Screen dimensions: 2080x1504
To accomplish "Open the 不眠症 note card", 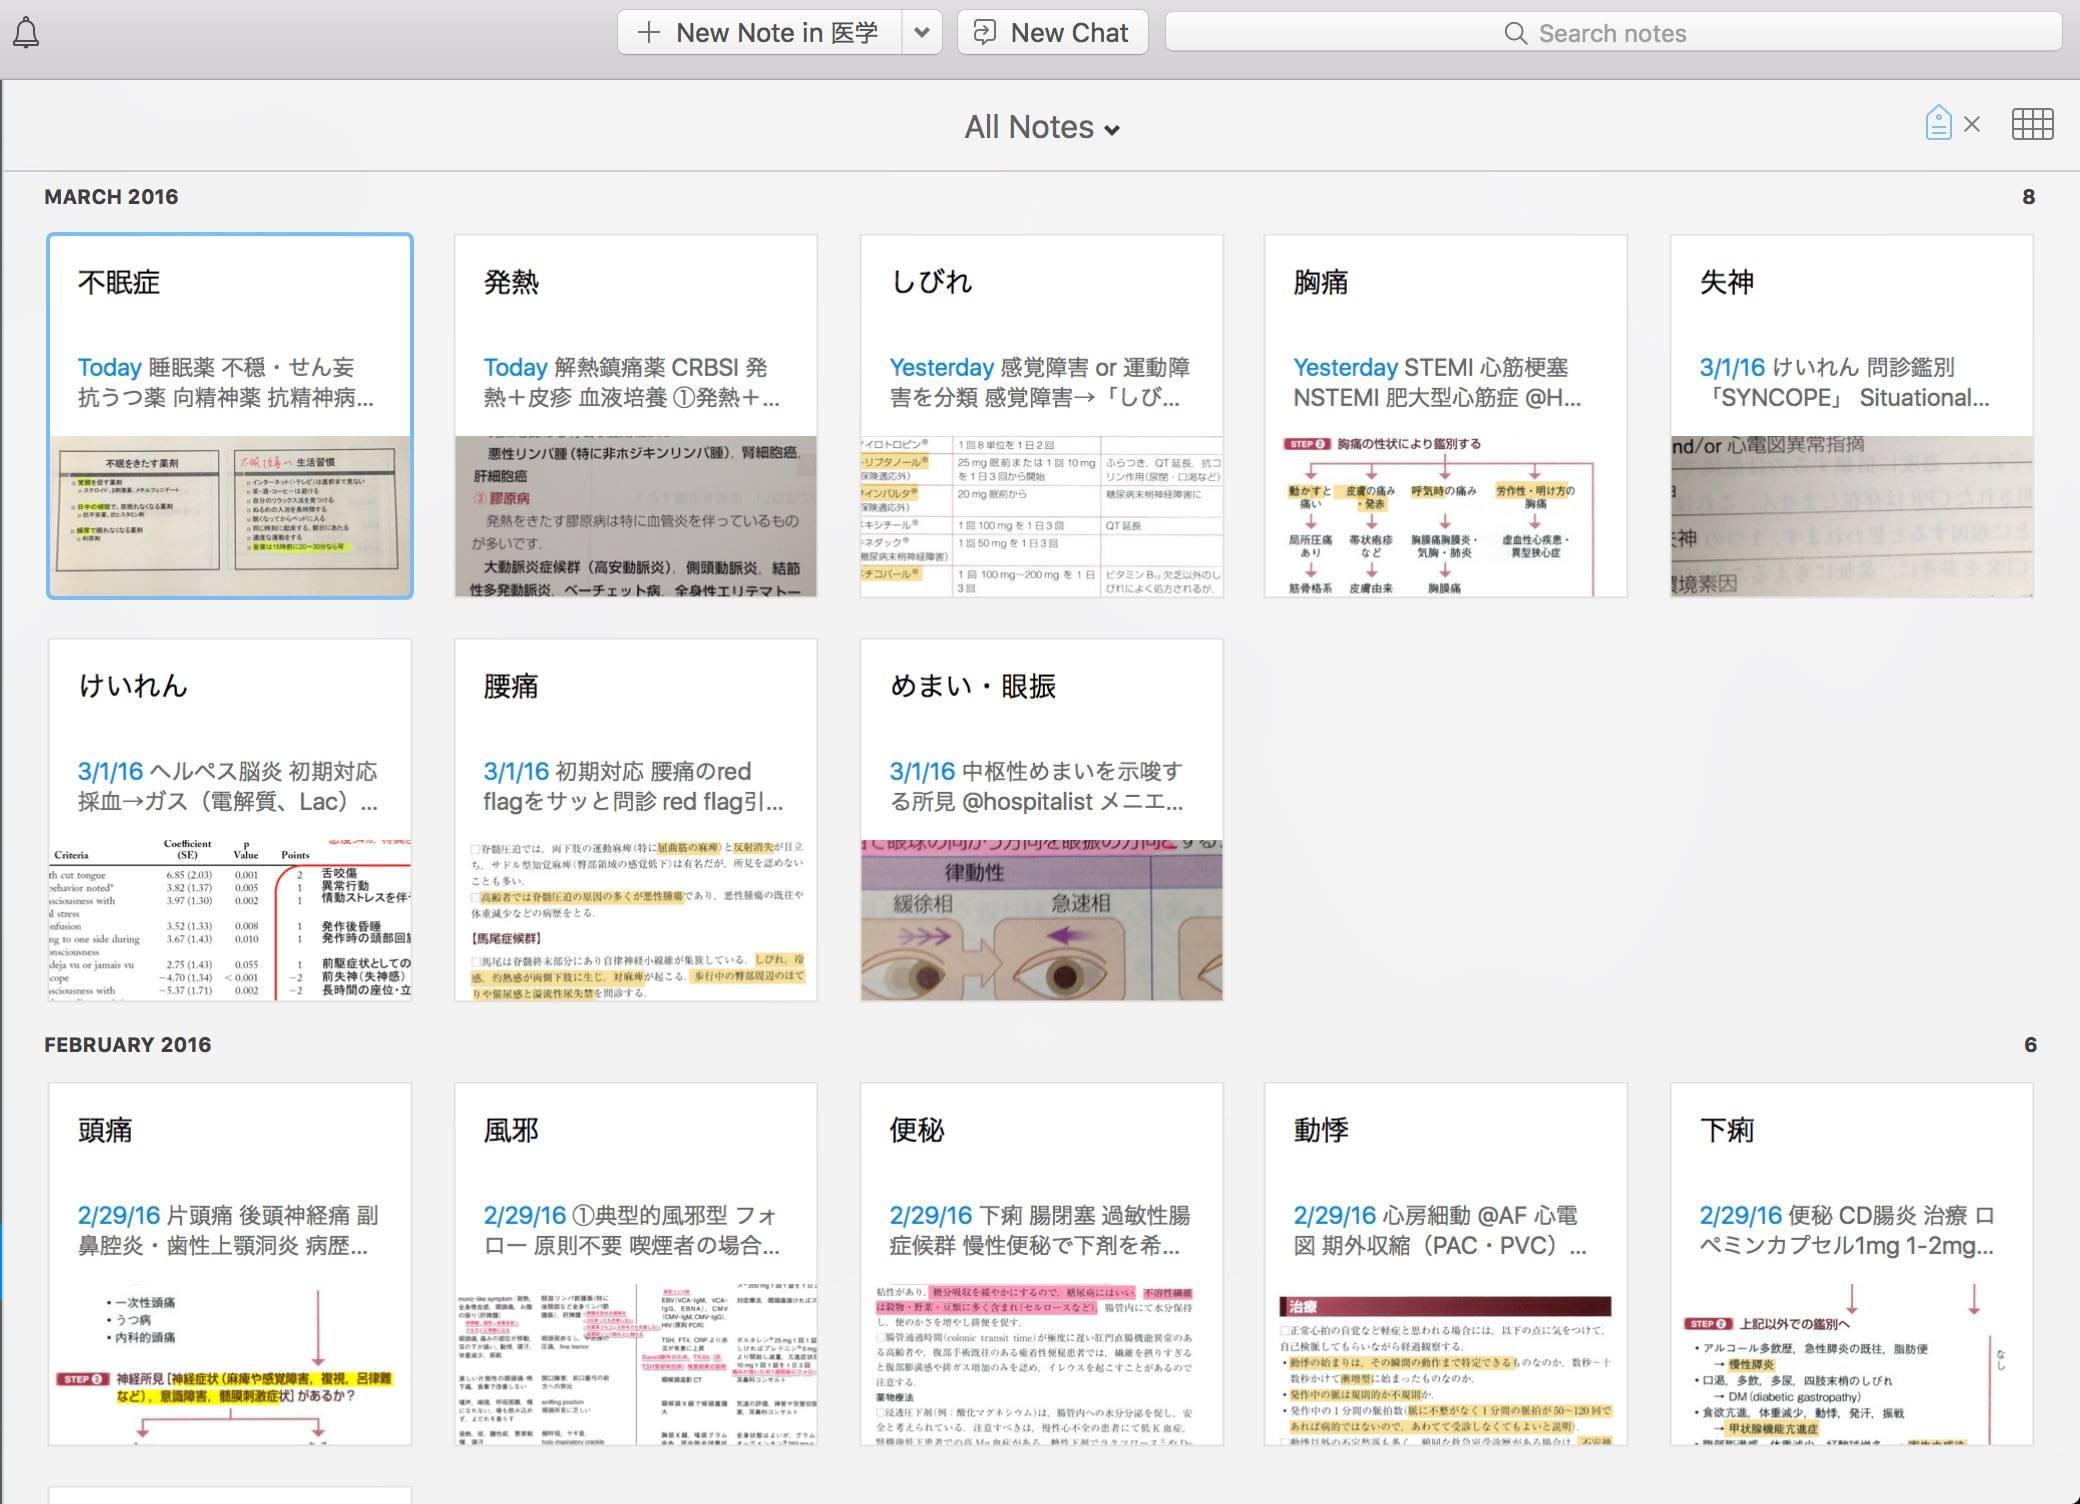I will pyautogui.click(x=230, y=416).
